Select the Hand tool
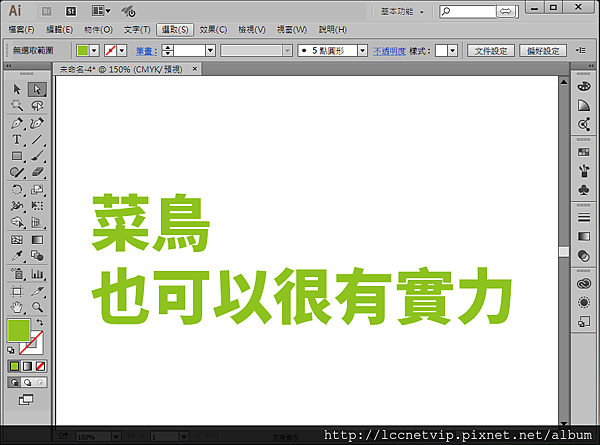The height and width of the screenshot is (445, 600). [17, 307]
